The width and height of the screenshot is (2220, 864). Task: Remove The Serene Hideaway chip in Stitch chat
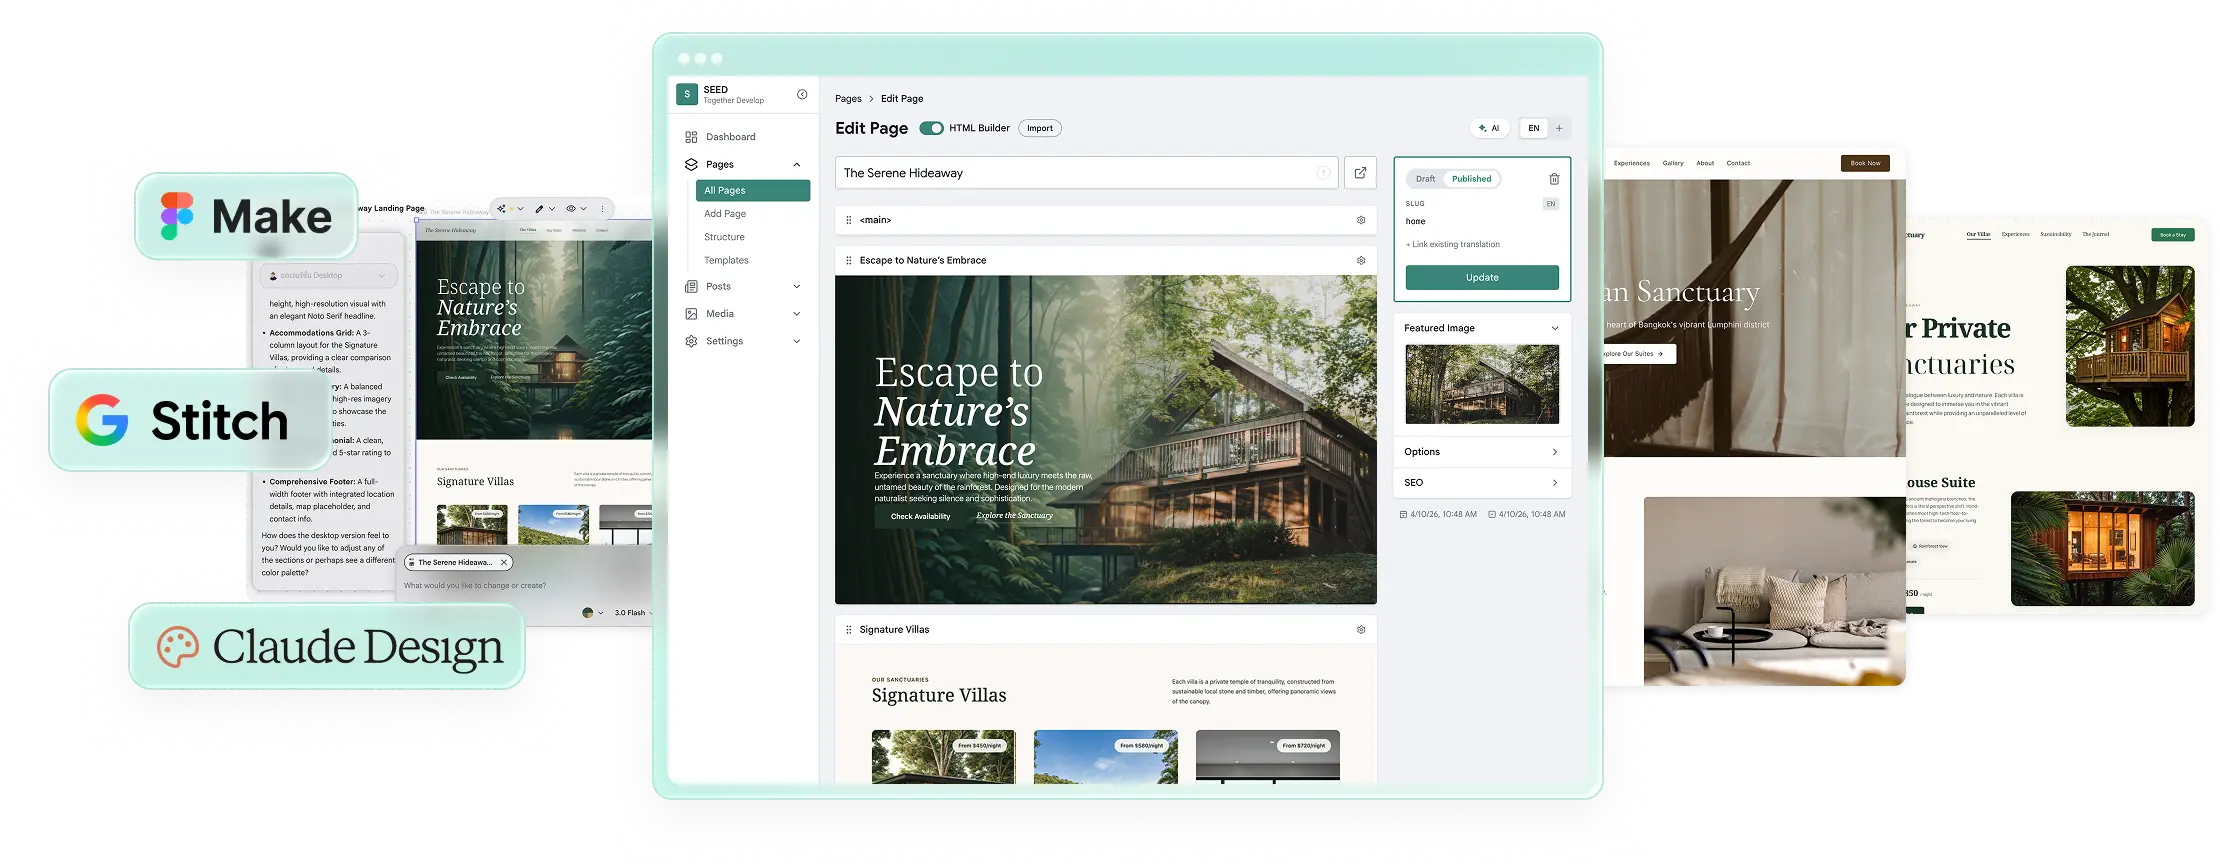click(504, 562)
